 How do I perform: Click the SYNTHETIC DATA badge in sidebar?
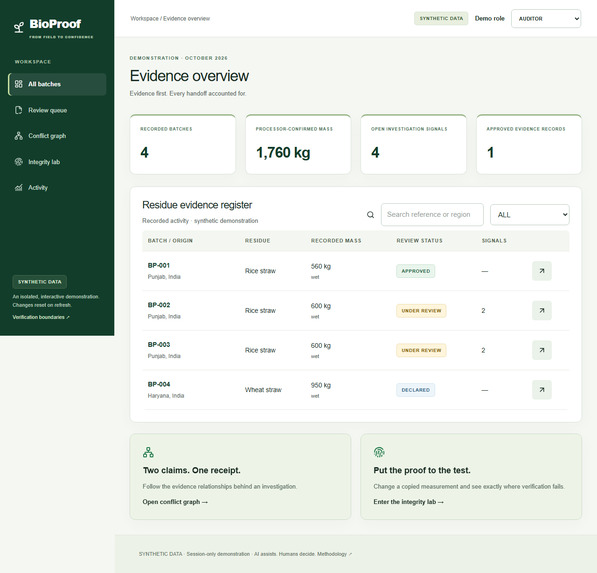click(x=40, y=282)
